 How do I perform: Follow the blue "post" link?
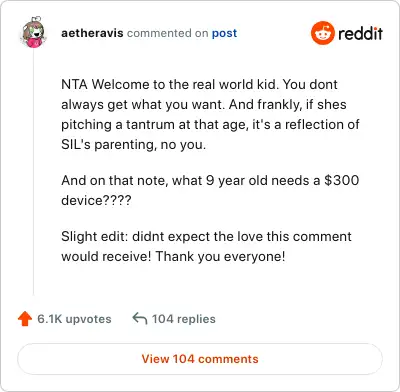point(224,33)
